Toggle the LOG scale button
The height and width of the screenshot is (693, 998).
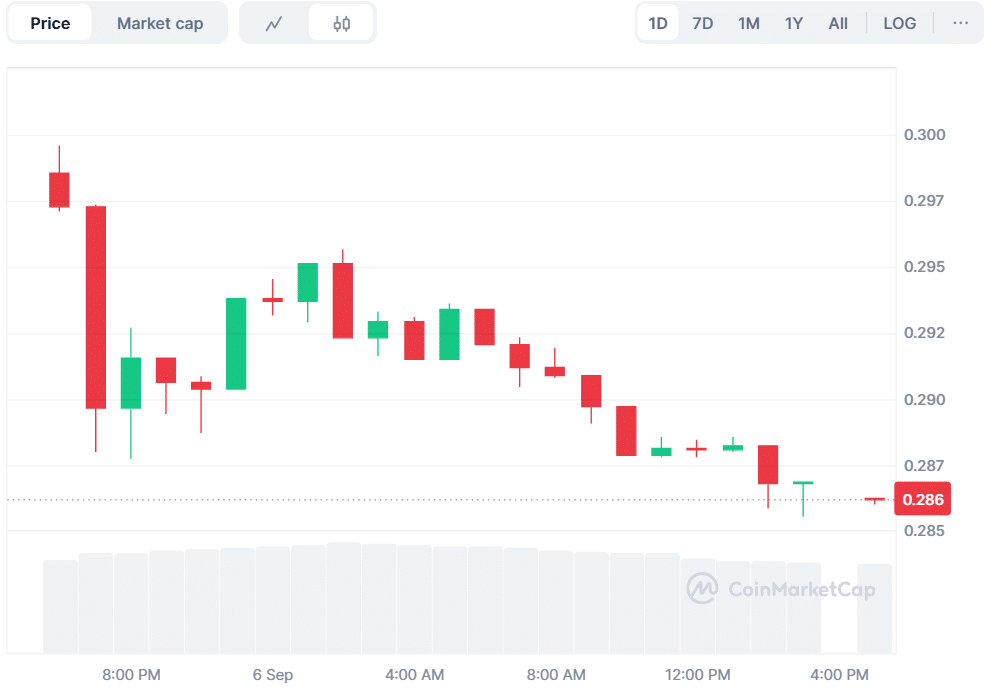(899, 23)
